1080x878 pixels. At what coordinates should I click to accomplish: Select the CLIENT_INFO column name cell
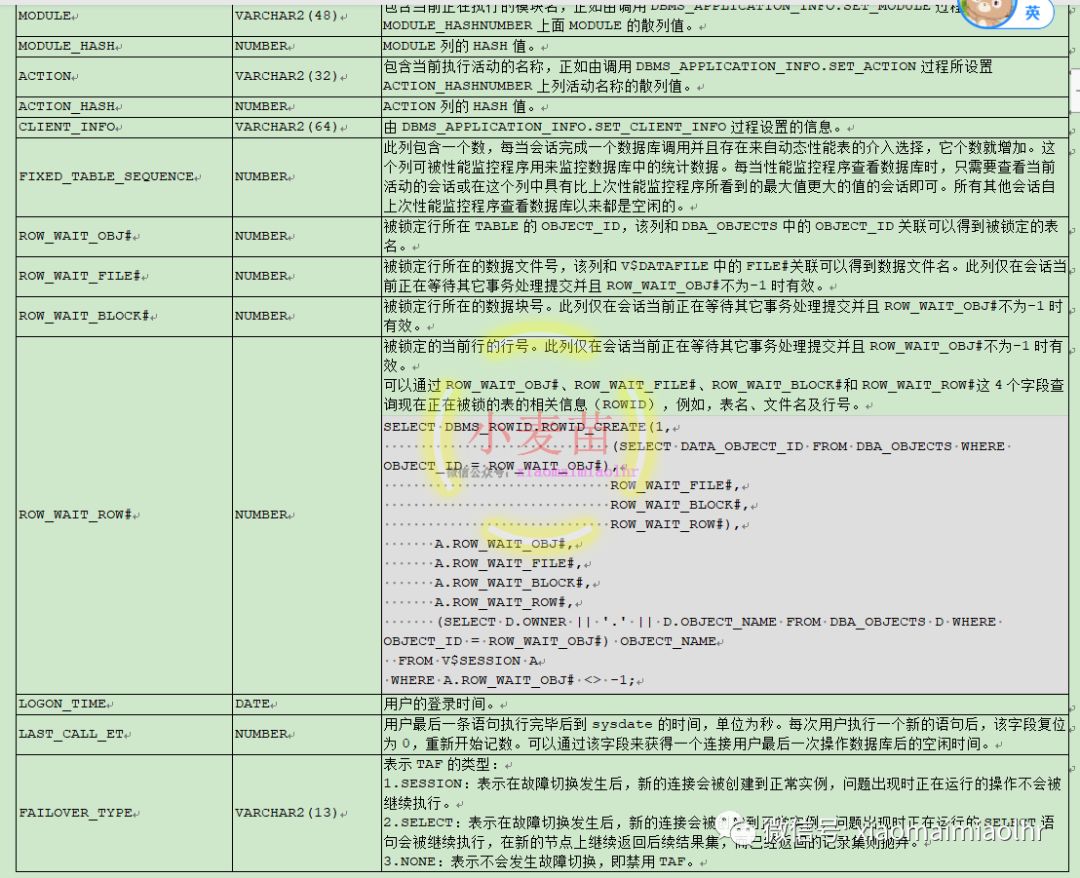pos(124,127)
